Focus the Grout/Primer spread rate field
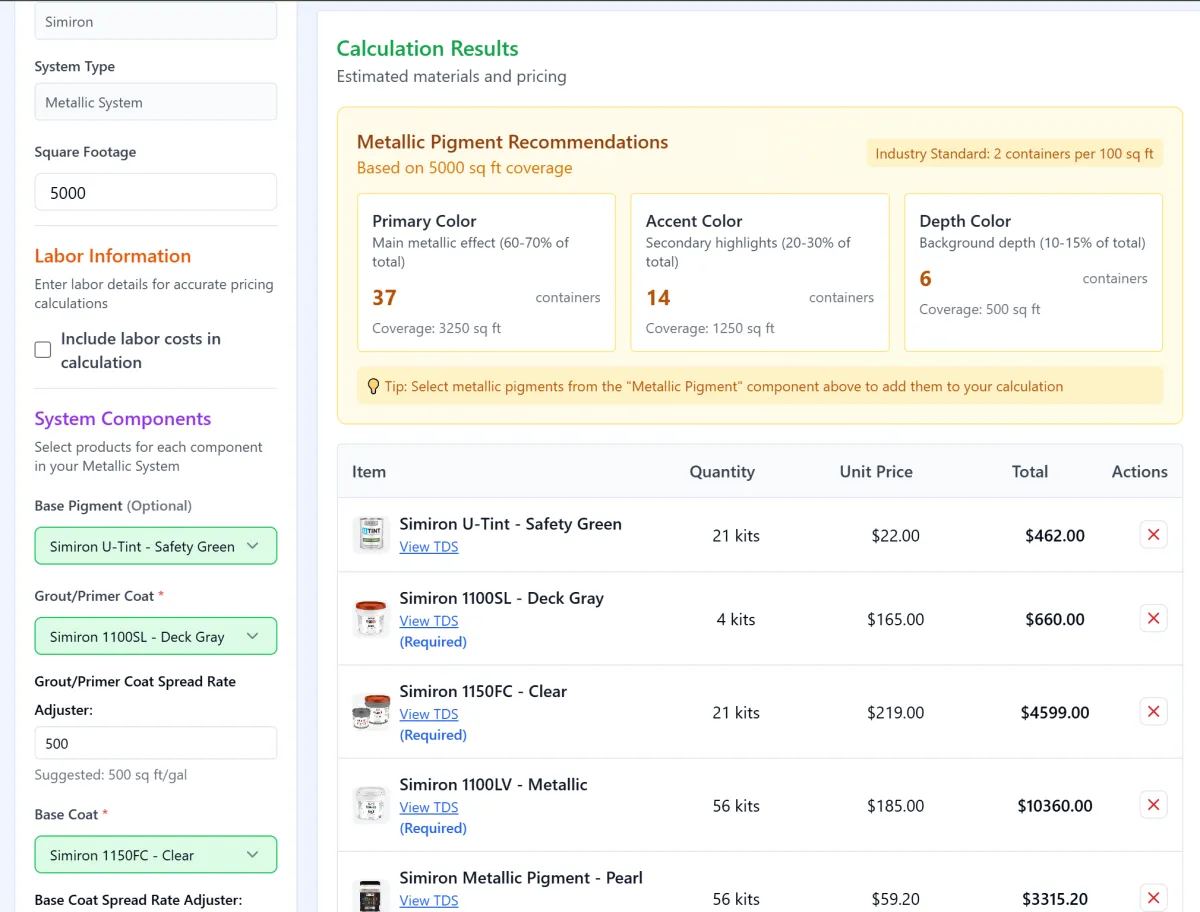This screenshot has width=1200, height=912. coord(156,743)
